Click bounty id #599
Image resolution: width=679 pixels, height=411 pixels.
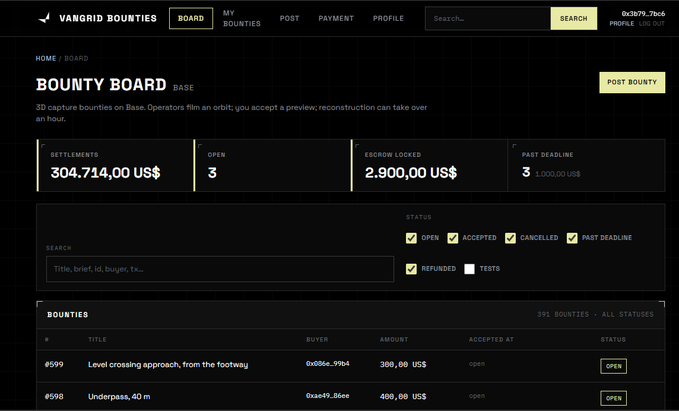54,365
